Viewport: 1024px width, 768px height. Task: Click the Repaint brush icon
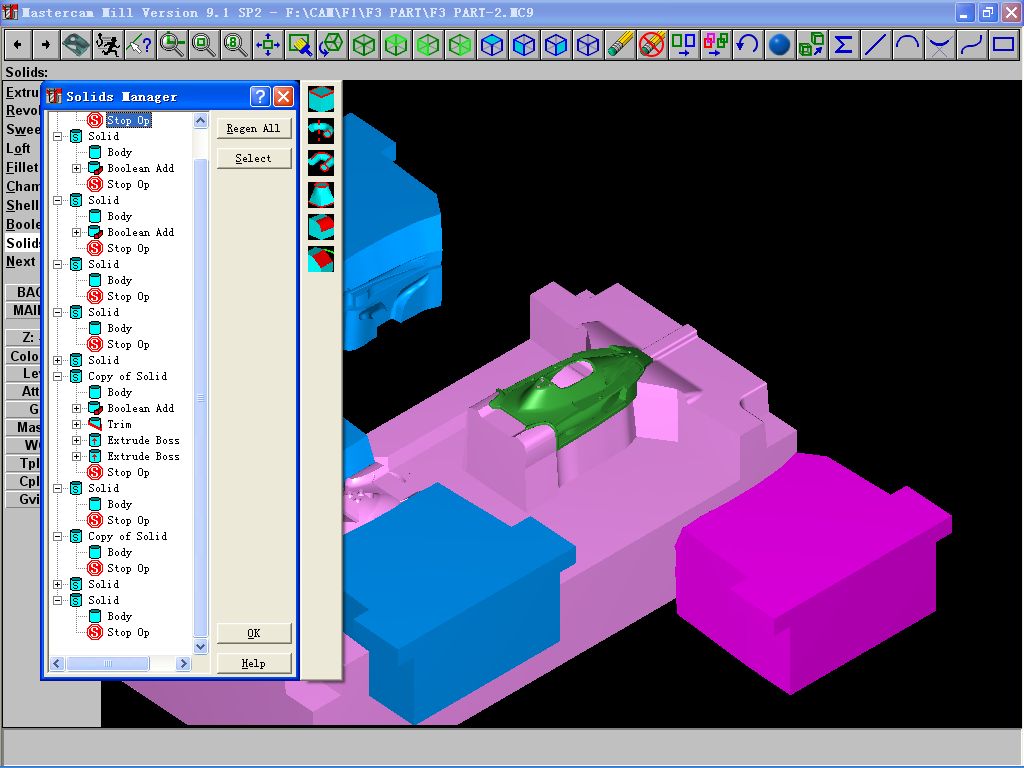[300, 45]
